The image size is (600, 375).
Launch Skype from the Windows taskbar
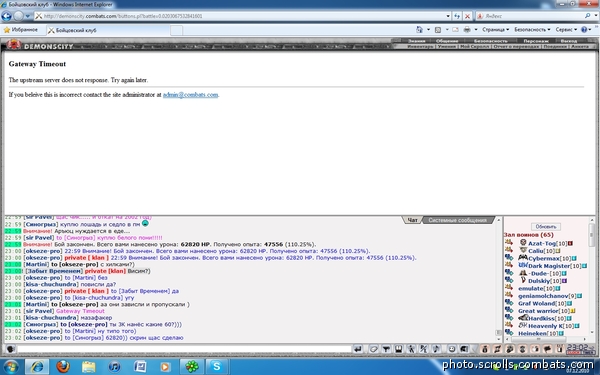tap(217, 367)
